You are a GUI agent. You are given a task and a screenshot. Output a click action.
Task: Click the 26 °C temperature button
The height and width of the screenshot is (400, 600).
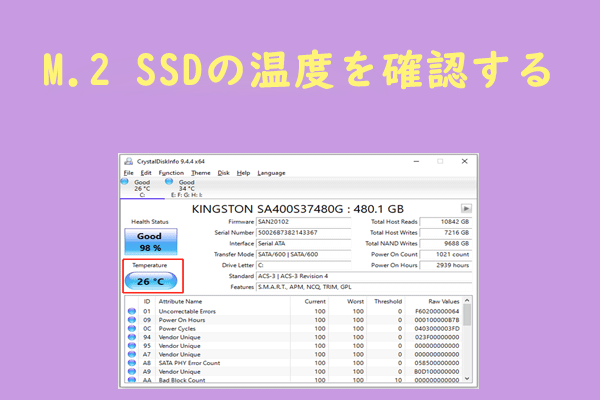coord(151,281)
